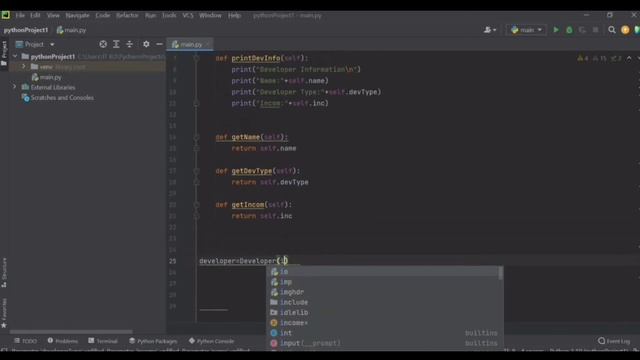Click pythonProject1 breadcrumb in navigation bar

pos(26,30)
